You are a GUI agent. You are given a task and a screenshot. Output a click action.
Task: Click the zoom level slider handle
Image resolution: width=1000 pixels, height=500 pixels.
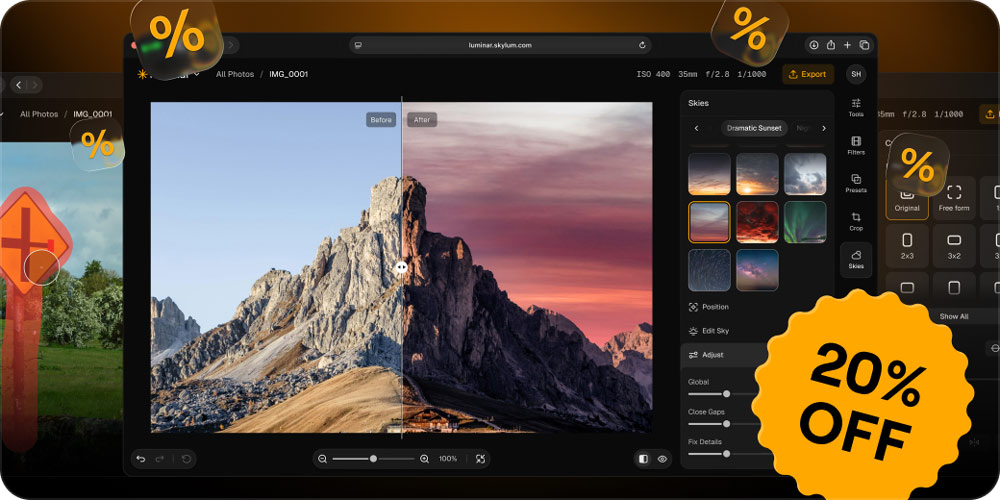coord(373,459)
